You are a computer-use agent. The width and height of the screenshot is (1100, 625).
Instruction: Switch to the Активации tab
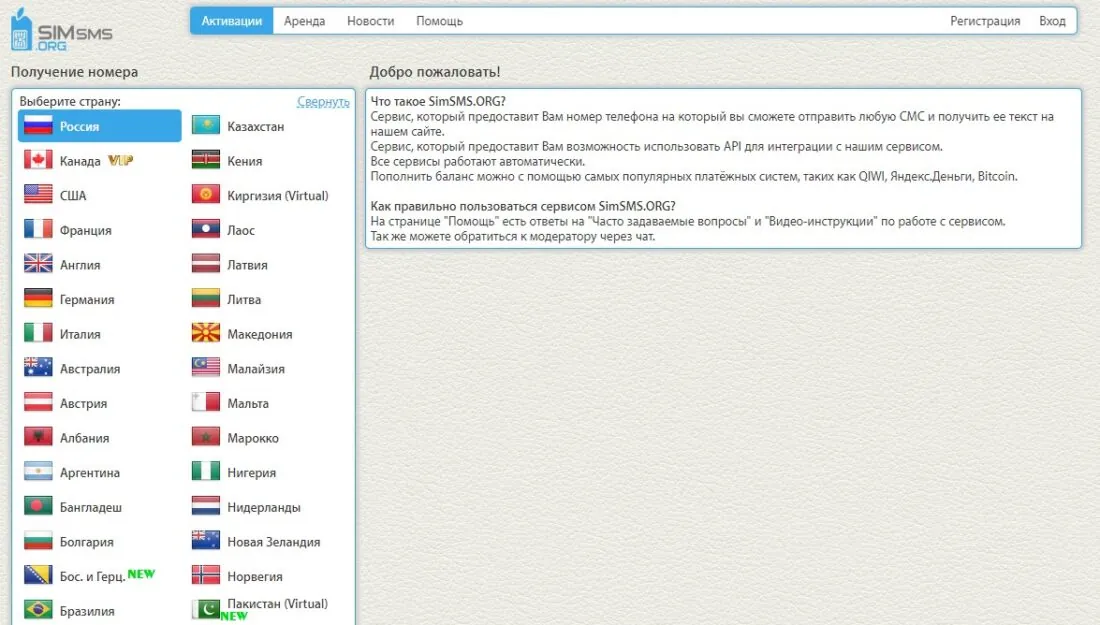[231, 20]
